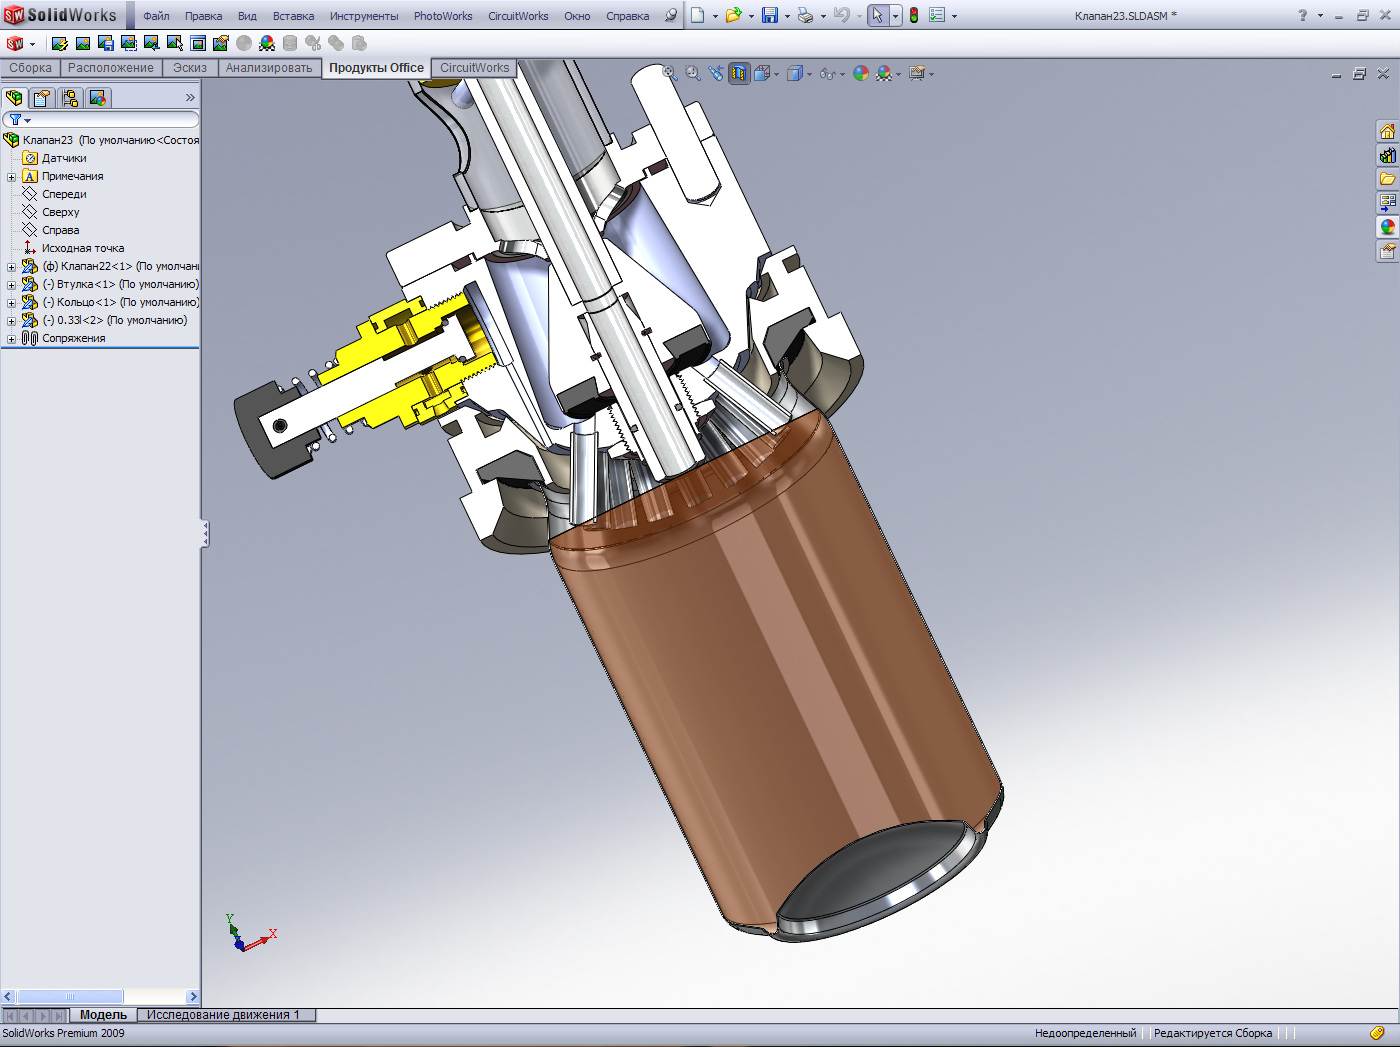Screen dimensions: 1400x1047
Task: Open the Display Style dropdown arrow
Action: coord(809,74)
